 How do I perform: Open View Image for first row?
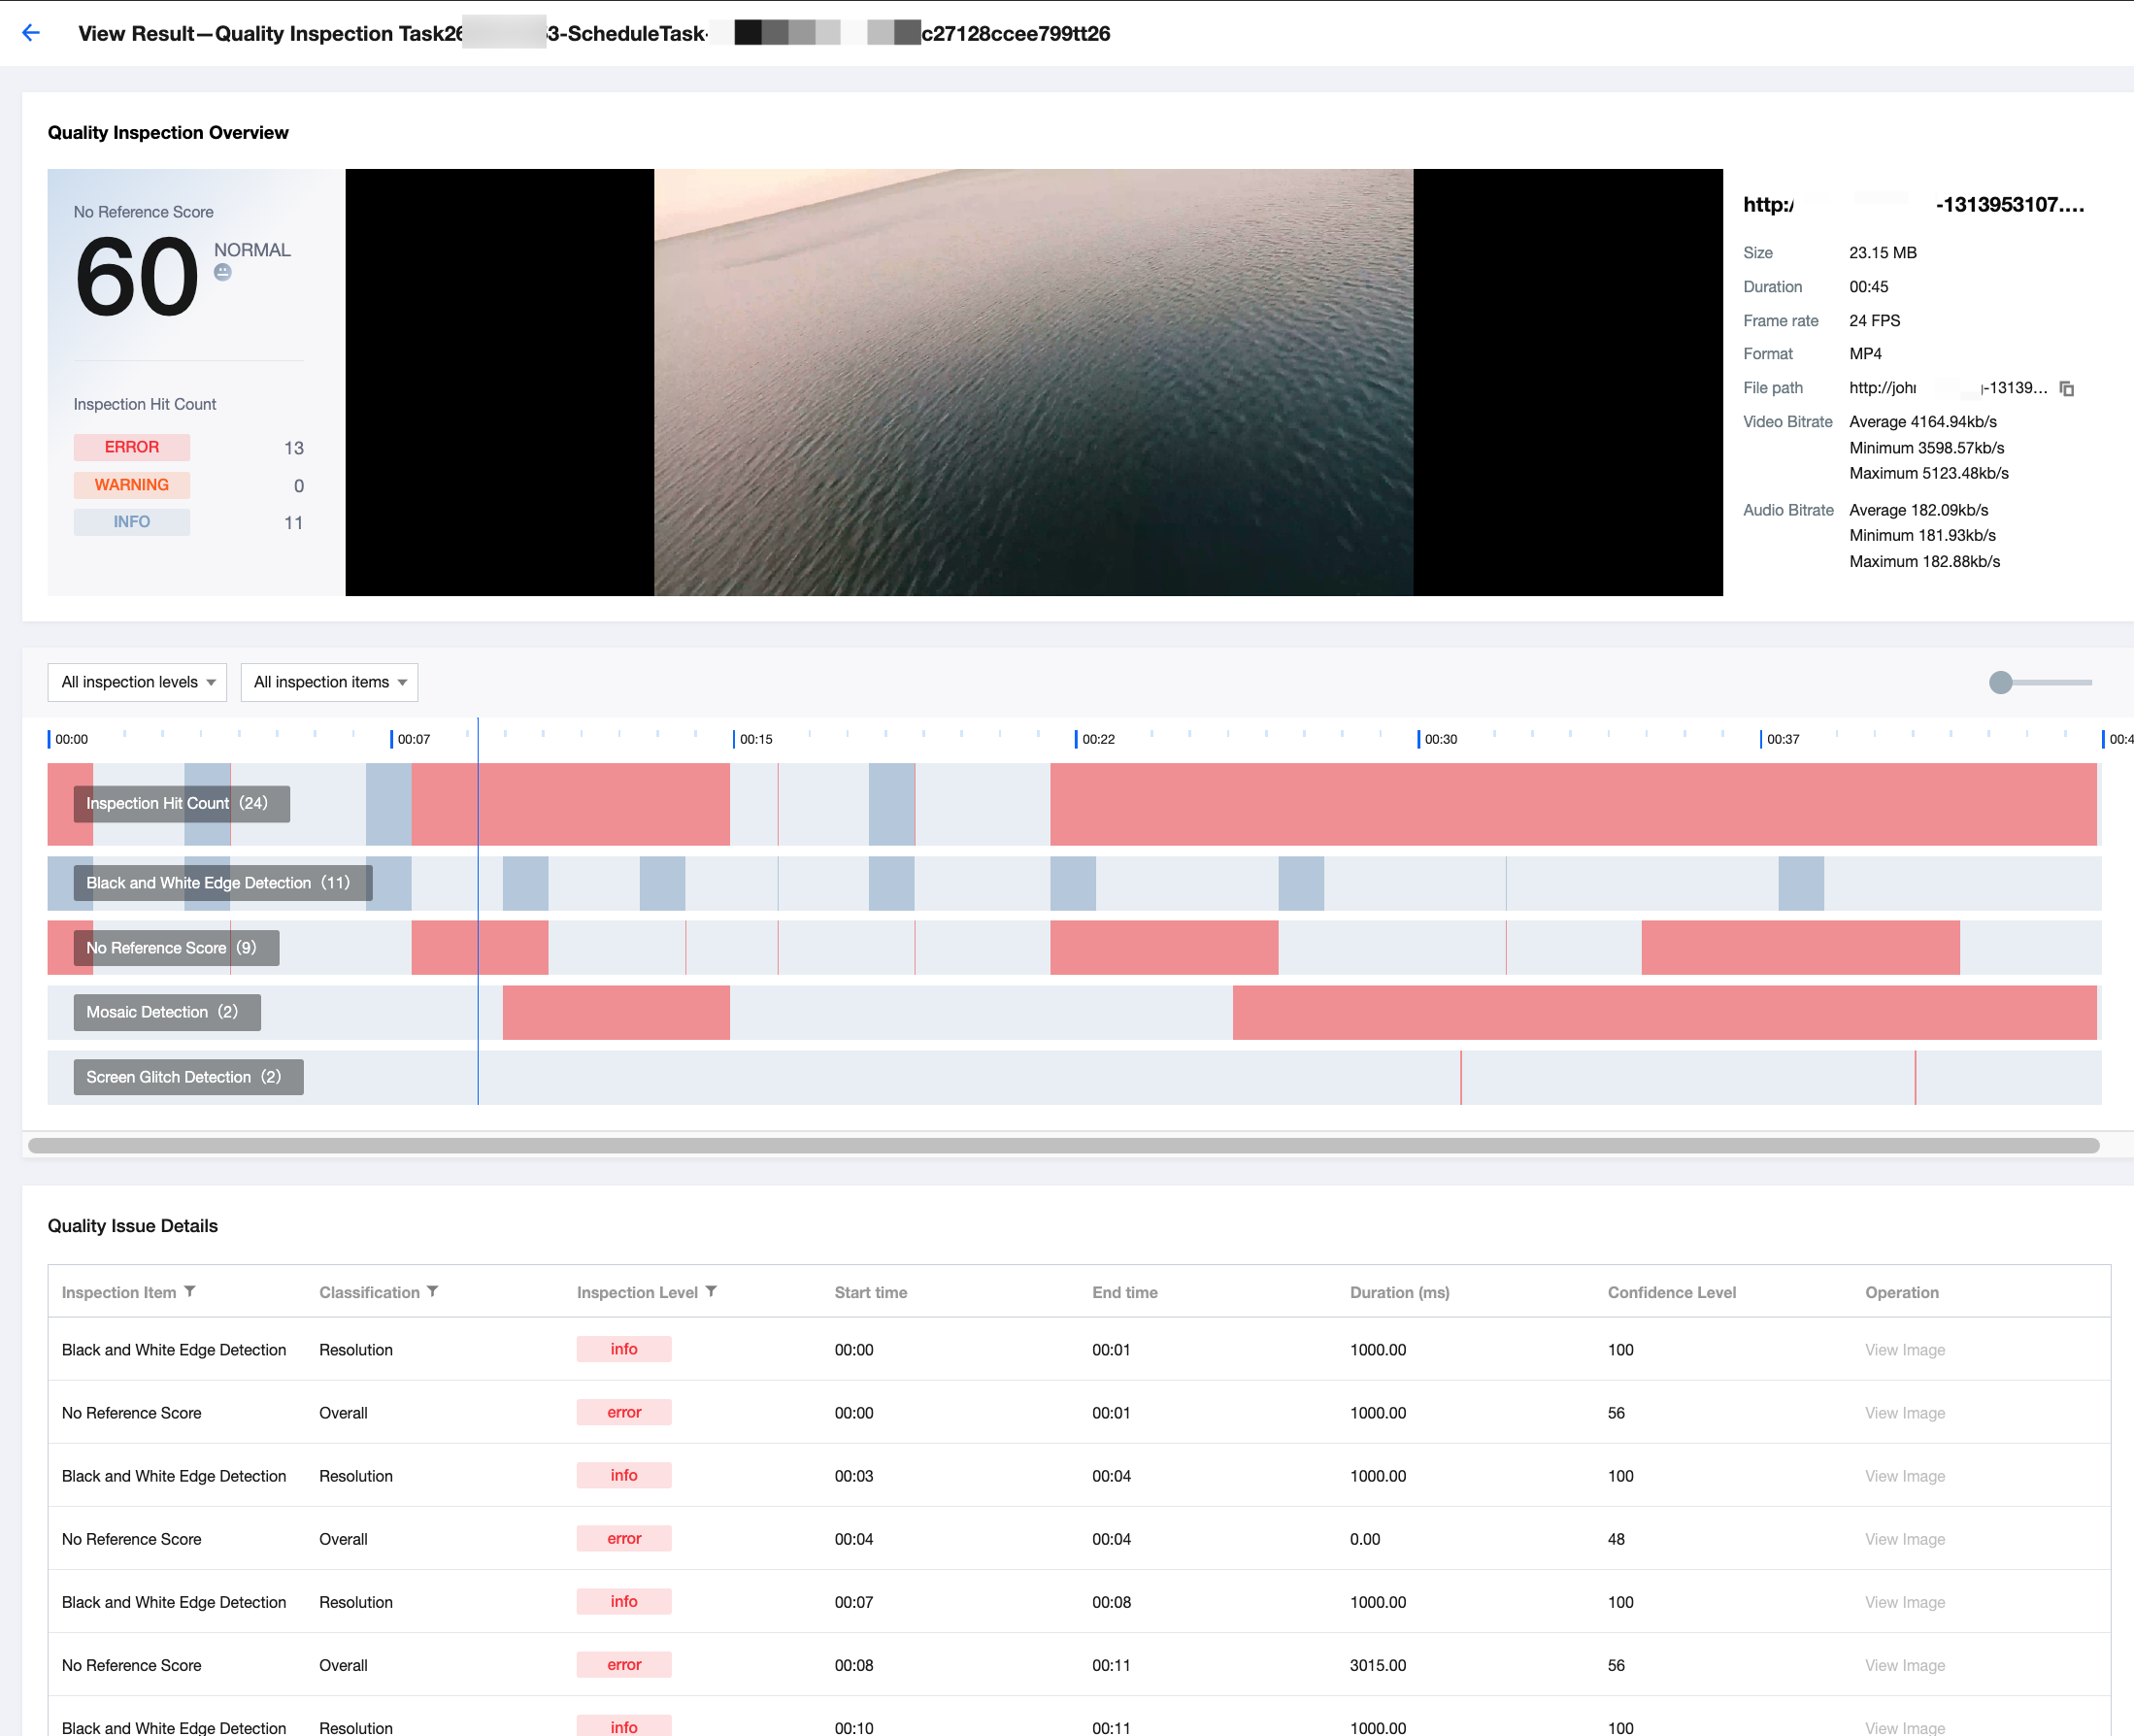click(1904, 1350)
